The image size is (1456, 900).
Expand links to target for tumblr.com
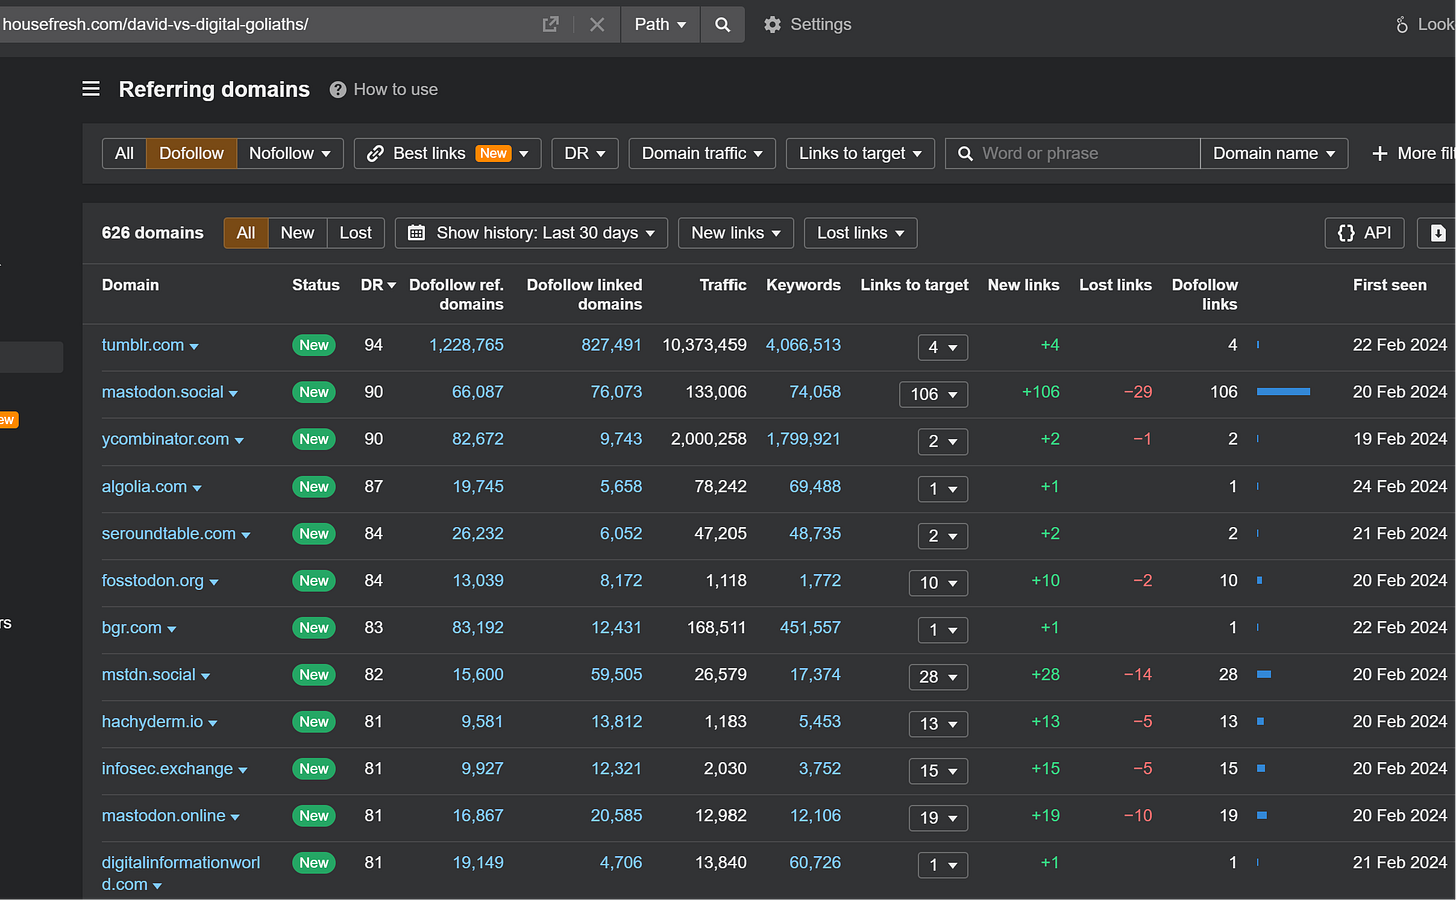point(943,347)
